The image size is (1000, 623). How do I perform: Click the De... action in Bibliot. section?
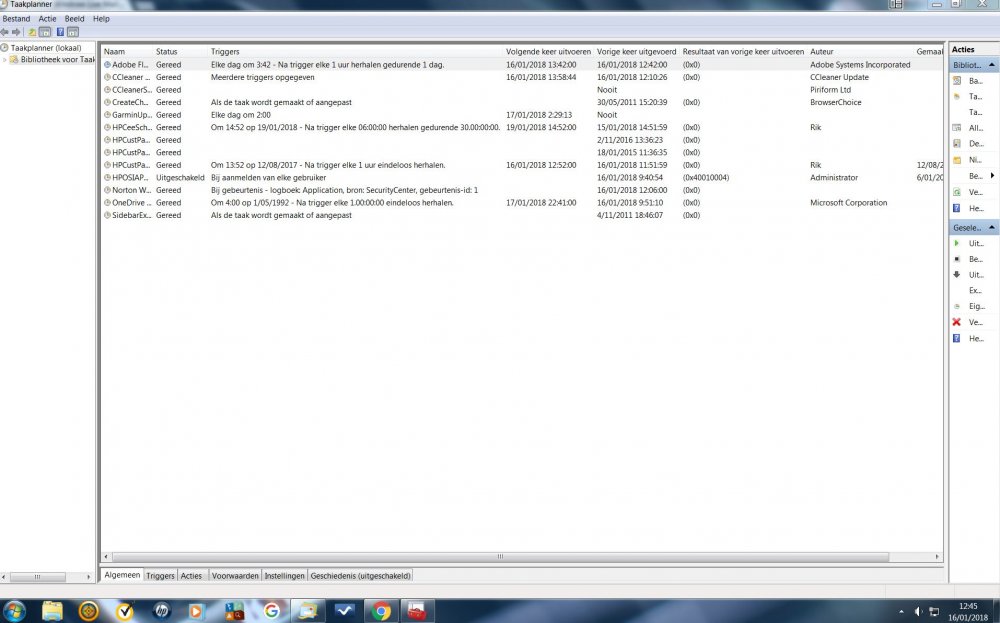click(968, 143)
